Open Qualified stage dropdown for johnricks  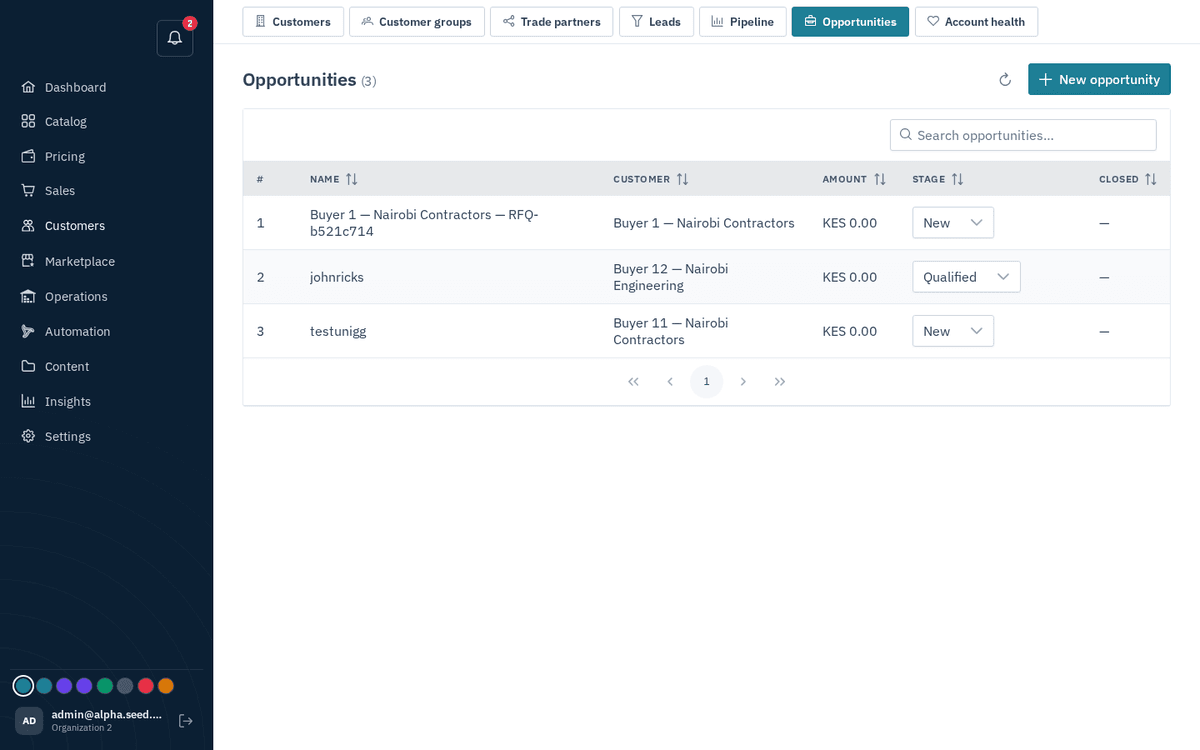pyautogui.click(x=966, y=277)
